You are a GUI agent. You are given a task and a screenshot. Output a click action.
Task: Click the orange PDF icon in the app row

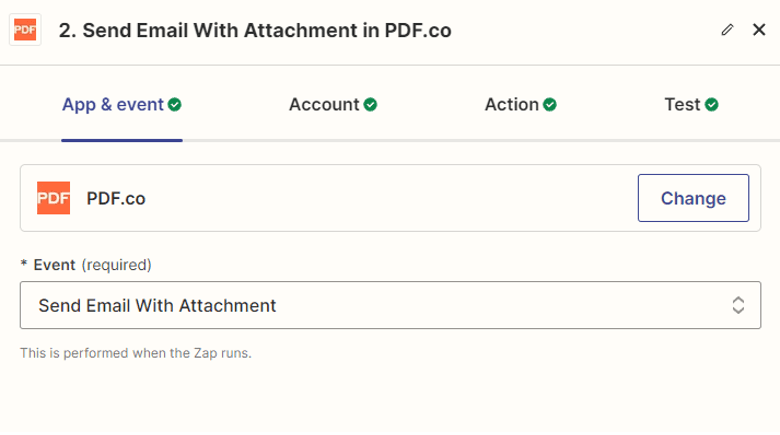[x=53, y=198]
